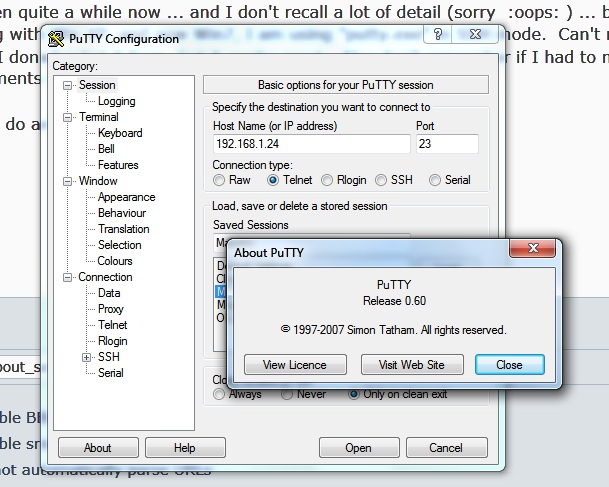Collapse the Terminal tree node
Image resolution: width=609 pixels, height=487 pixels.
click(x=68, y=117)
